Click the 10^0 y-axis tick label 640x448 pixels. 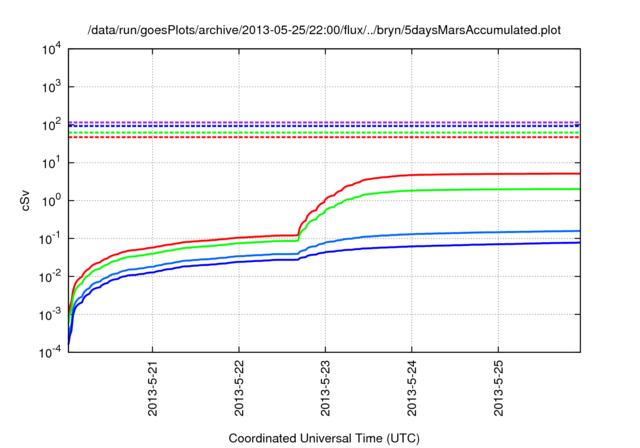[x=51, y=201]
